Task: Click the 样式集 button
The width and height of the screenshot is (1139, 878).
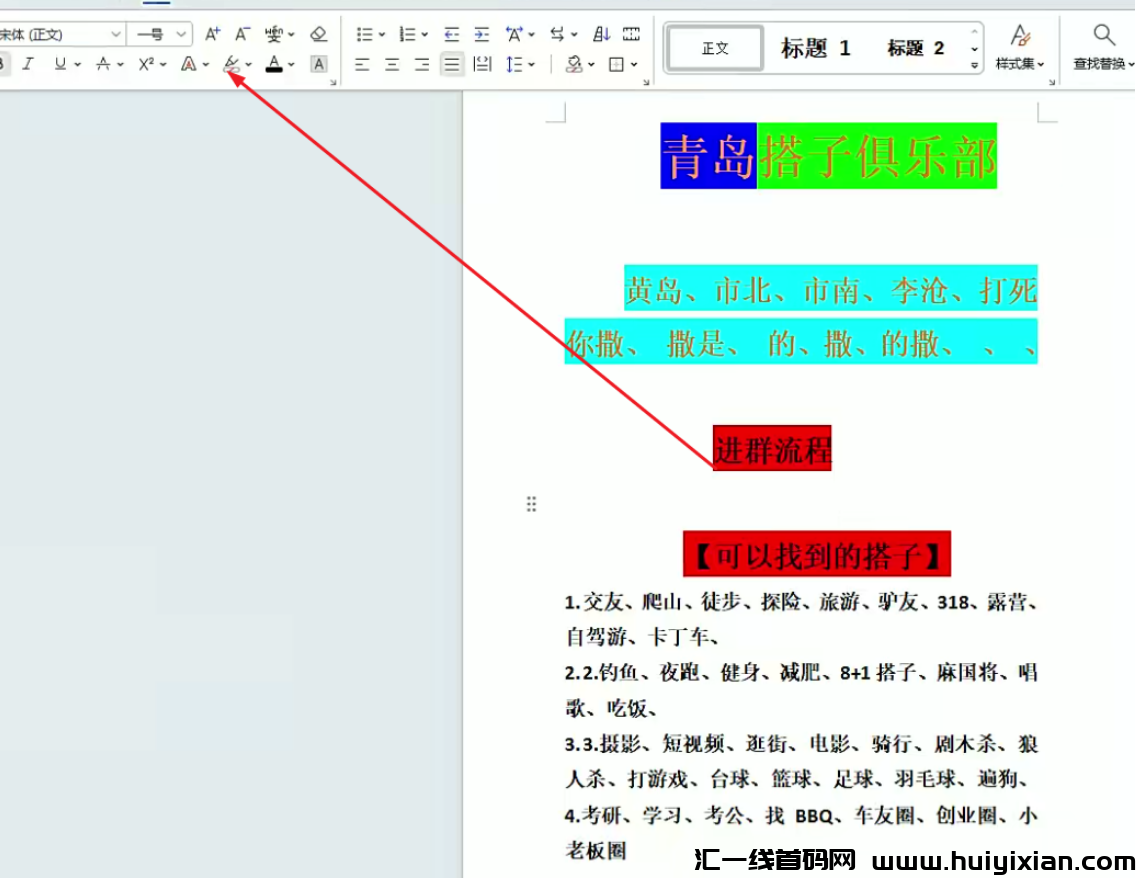Action: [1020, 47]
